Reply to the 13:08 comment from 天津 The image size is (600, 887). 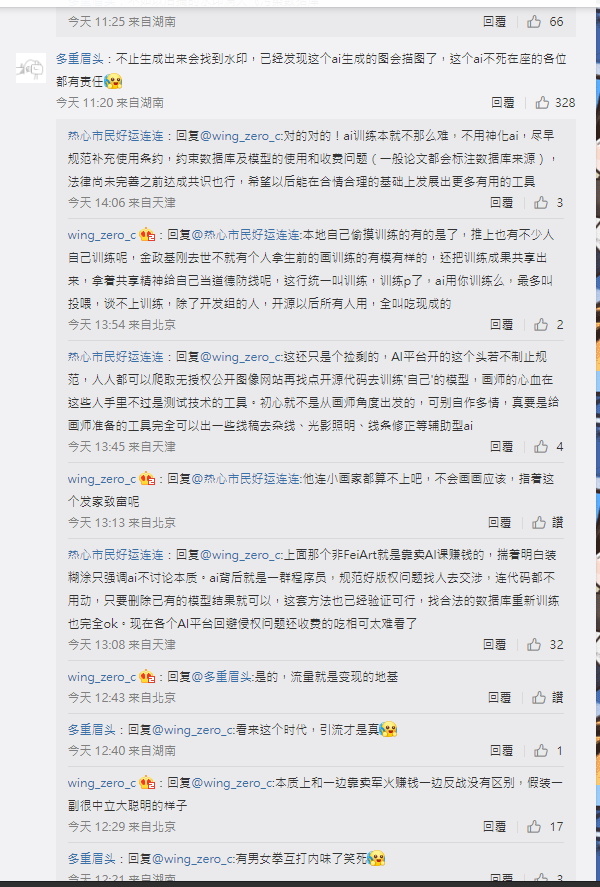tap(494, 645)
